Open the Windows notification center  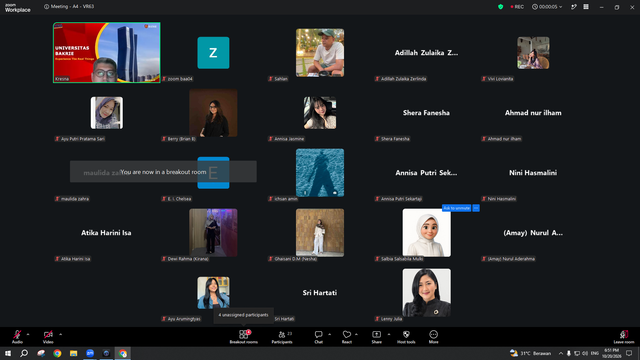coord(629,353)
